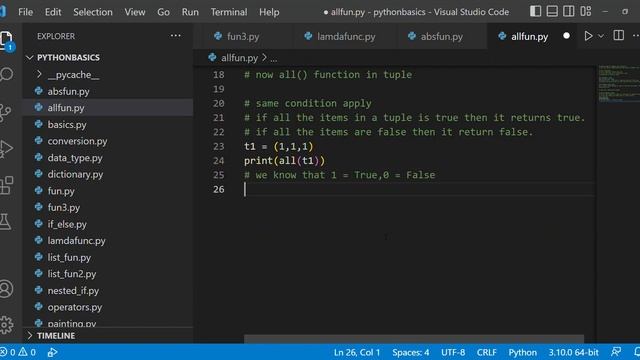Open the customize layout icon

pos(586,11)
